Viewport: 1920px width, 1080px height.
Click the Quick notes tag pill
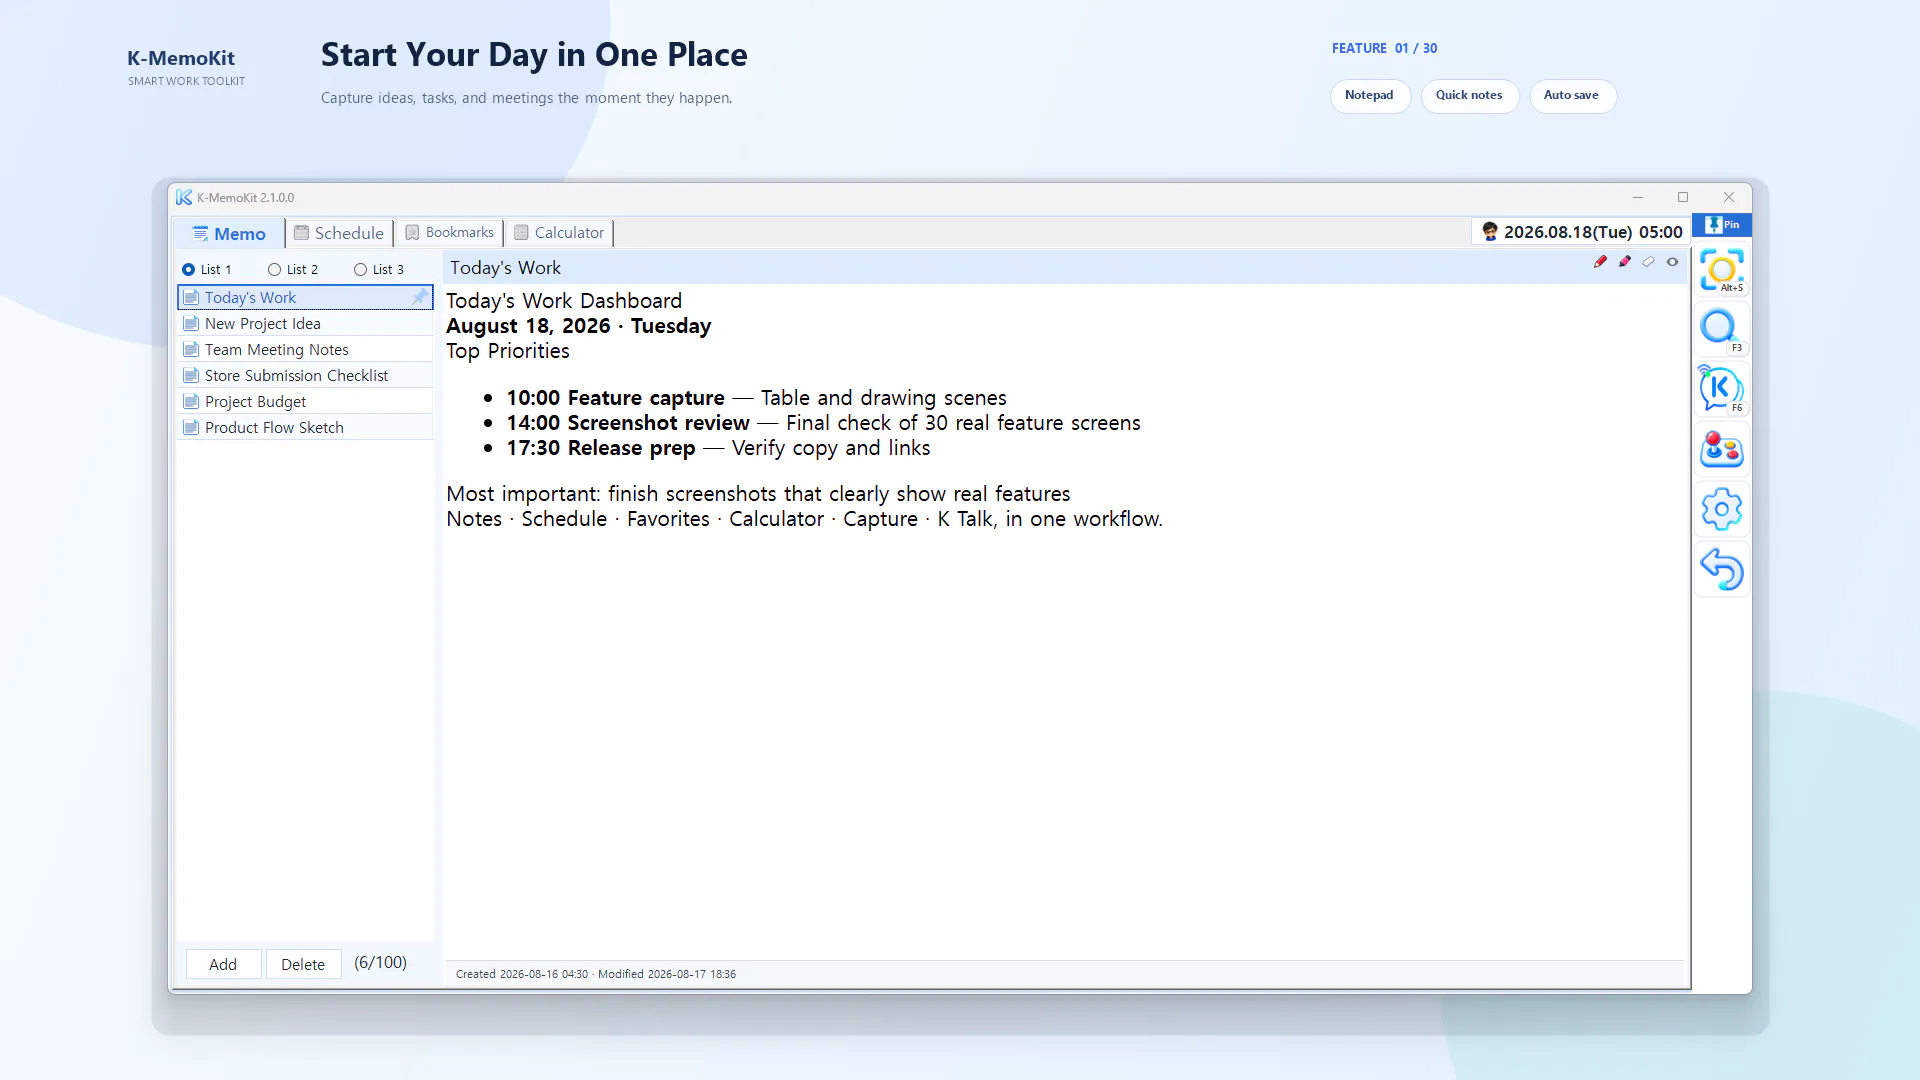pyautogui.click(x=1469, y=96)
